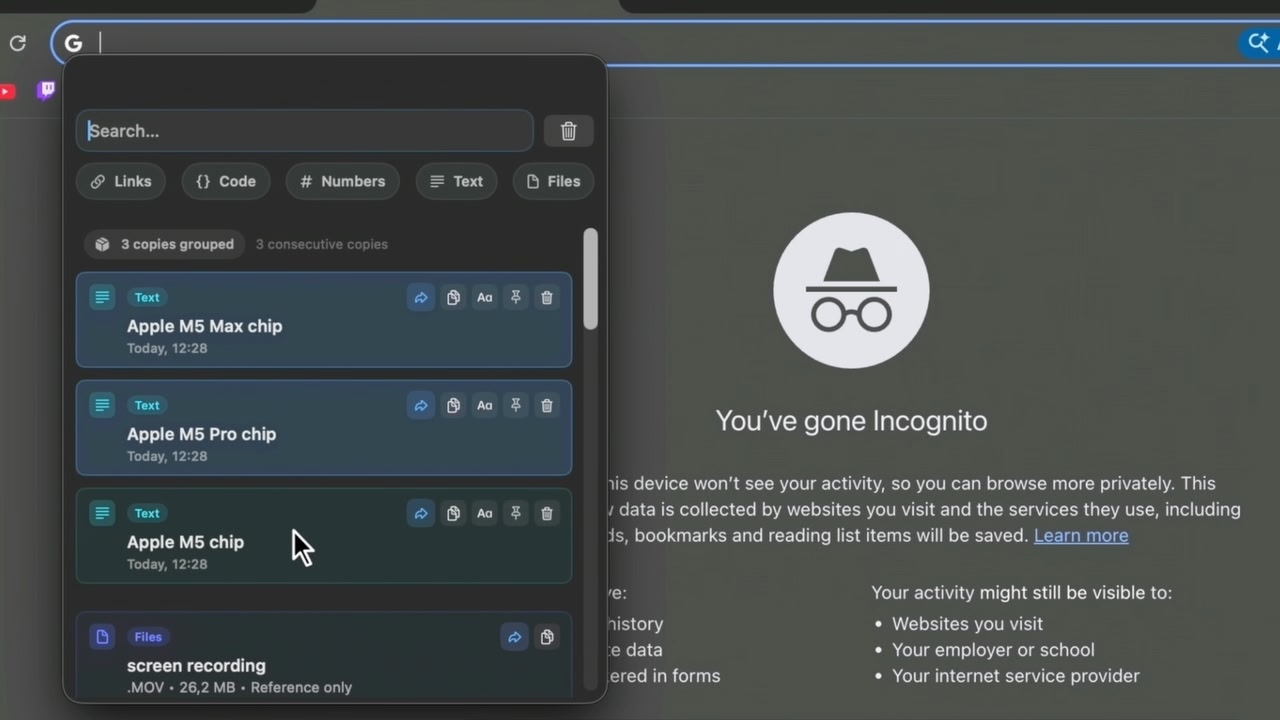Click the file type icon beside screen recording
The height and width of the screenshot is (720, 1280).
coord(102,637)
